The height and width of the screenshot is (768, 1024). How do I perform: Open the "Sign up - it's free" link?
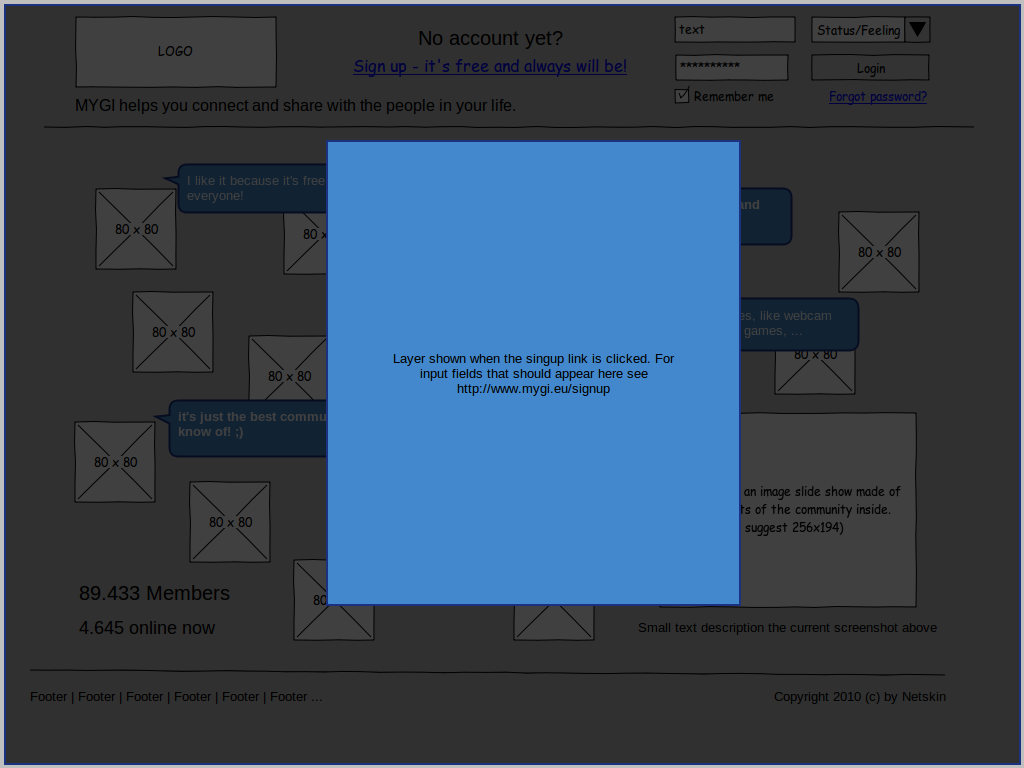click(x=490, y=67)
